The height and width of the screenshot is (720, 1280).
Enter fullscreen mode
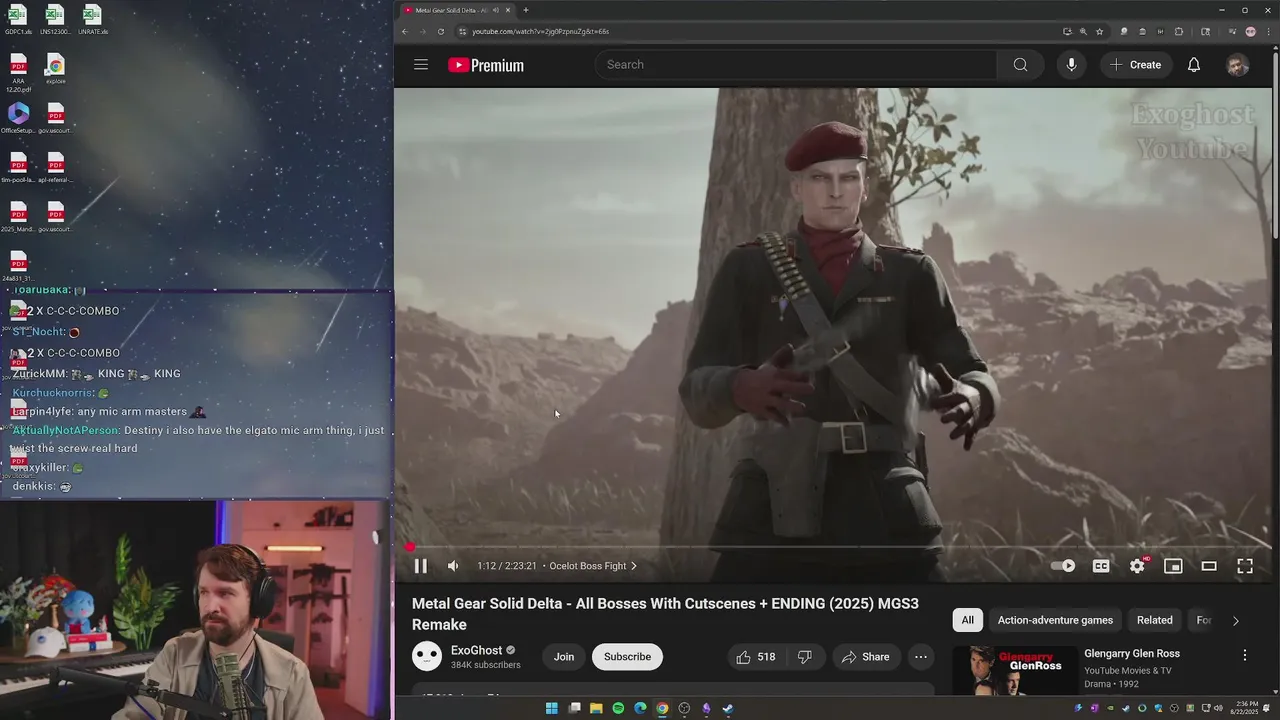[1245, 566]
